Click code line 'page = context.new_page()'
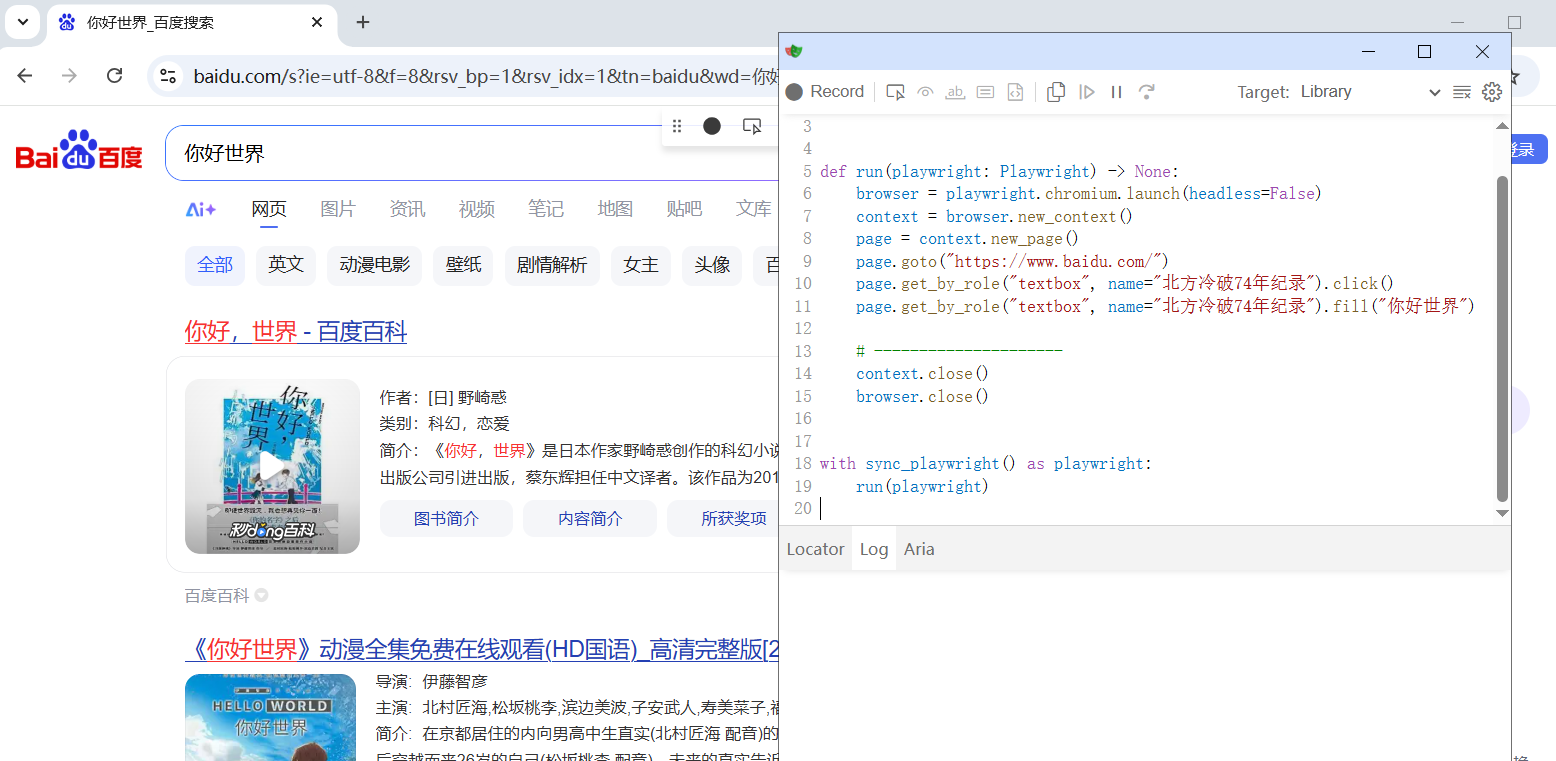This screenshot has width=1556, height=761. coord(968,239)
